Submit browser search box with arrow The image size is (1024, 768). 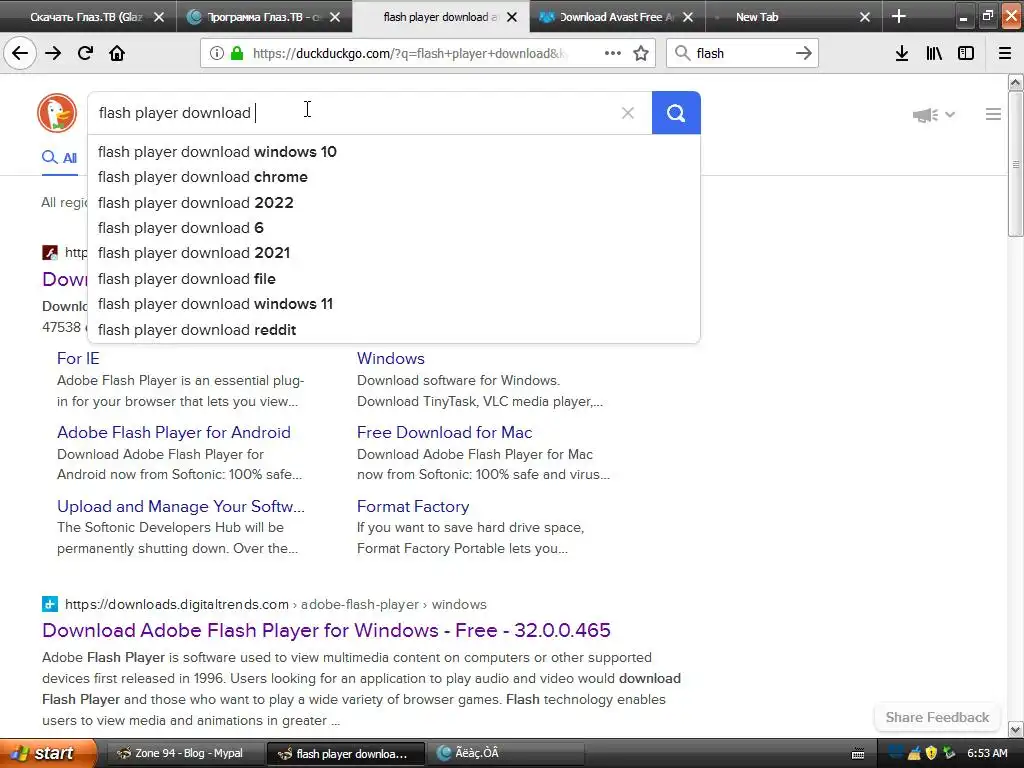click(804, 53)
